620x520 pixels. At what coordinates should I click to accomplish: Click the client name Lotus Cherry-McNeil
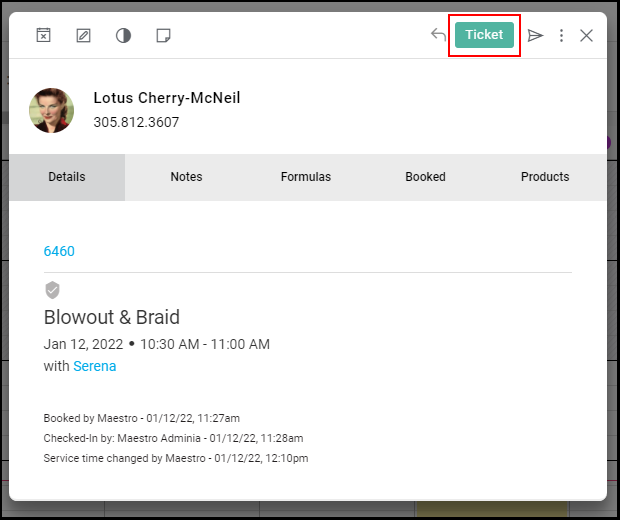(166, 98)
